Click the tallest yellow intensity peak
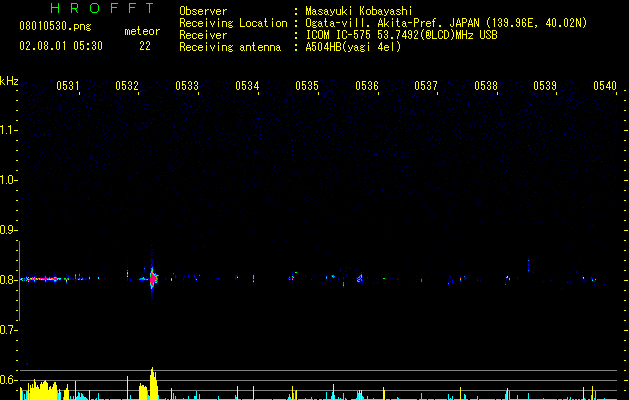The width and height of the screenshot is (629, 400). 152,383
